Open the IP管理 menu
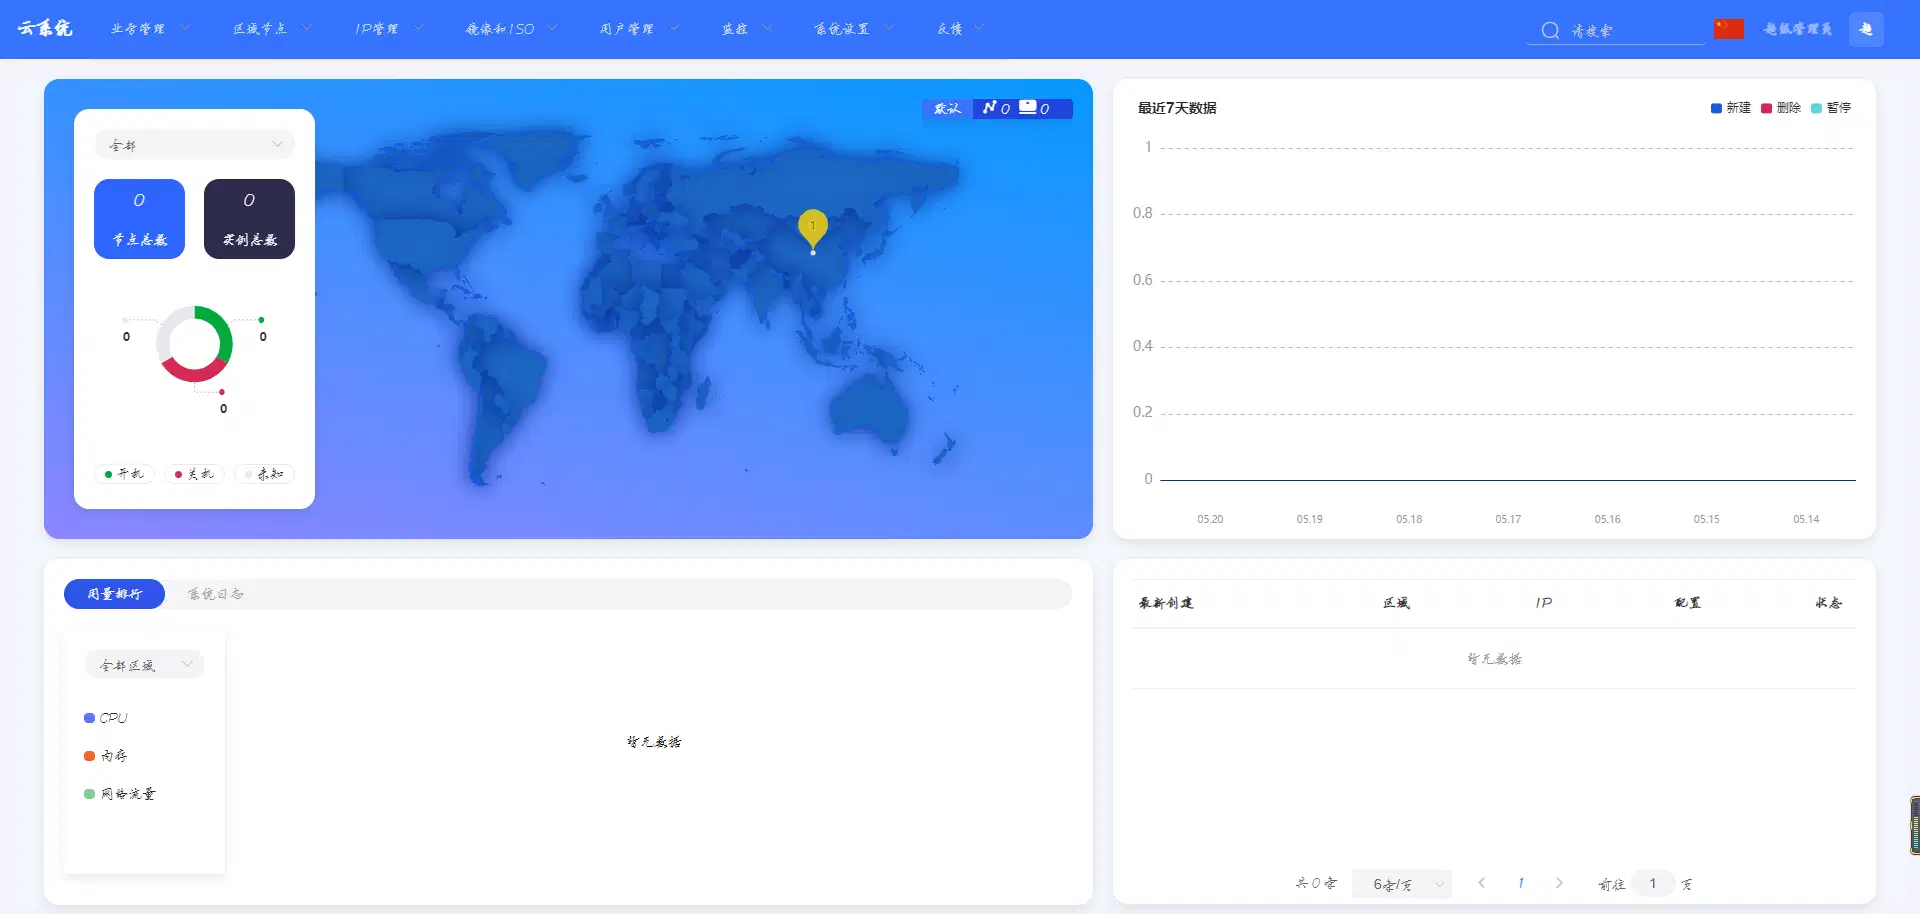The height and width of the screenshot is (914, 1920). click(x=388, y=29)
